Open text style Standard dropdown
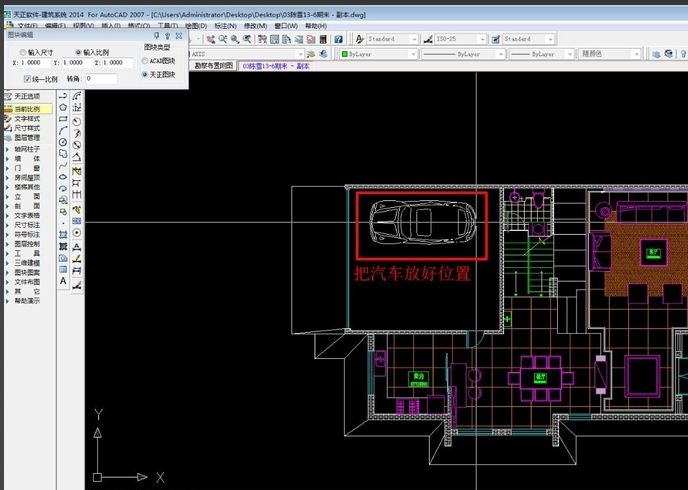Image resolution: width=688 pixels, height=490 pixels. 392,39
